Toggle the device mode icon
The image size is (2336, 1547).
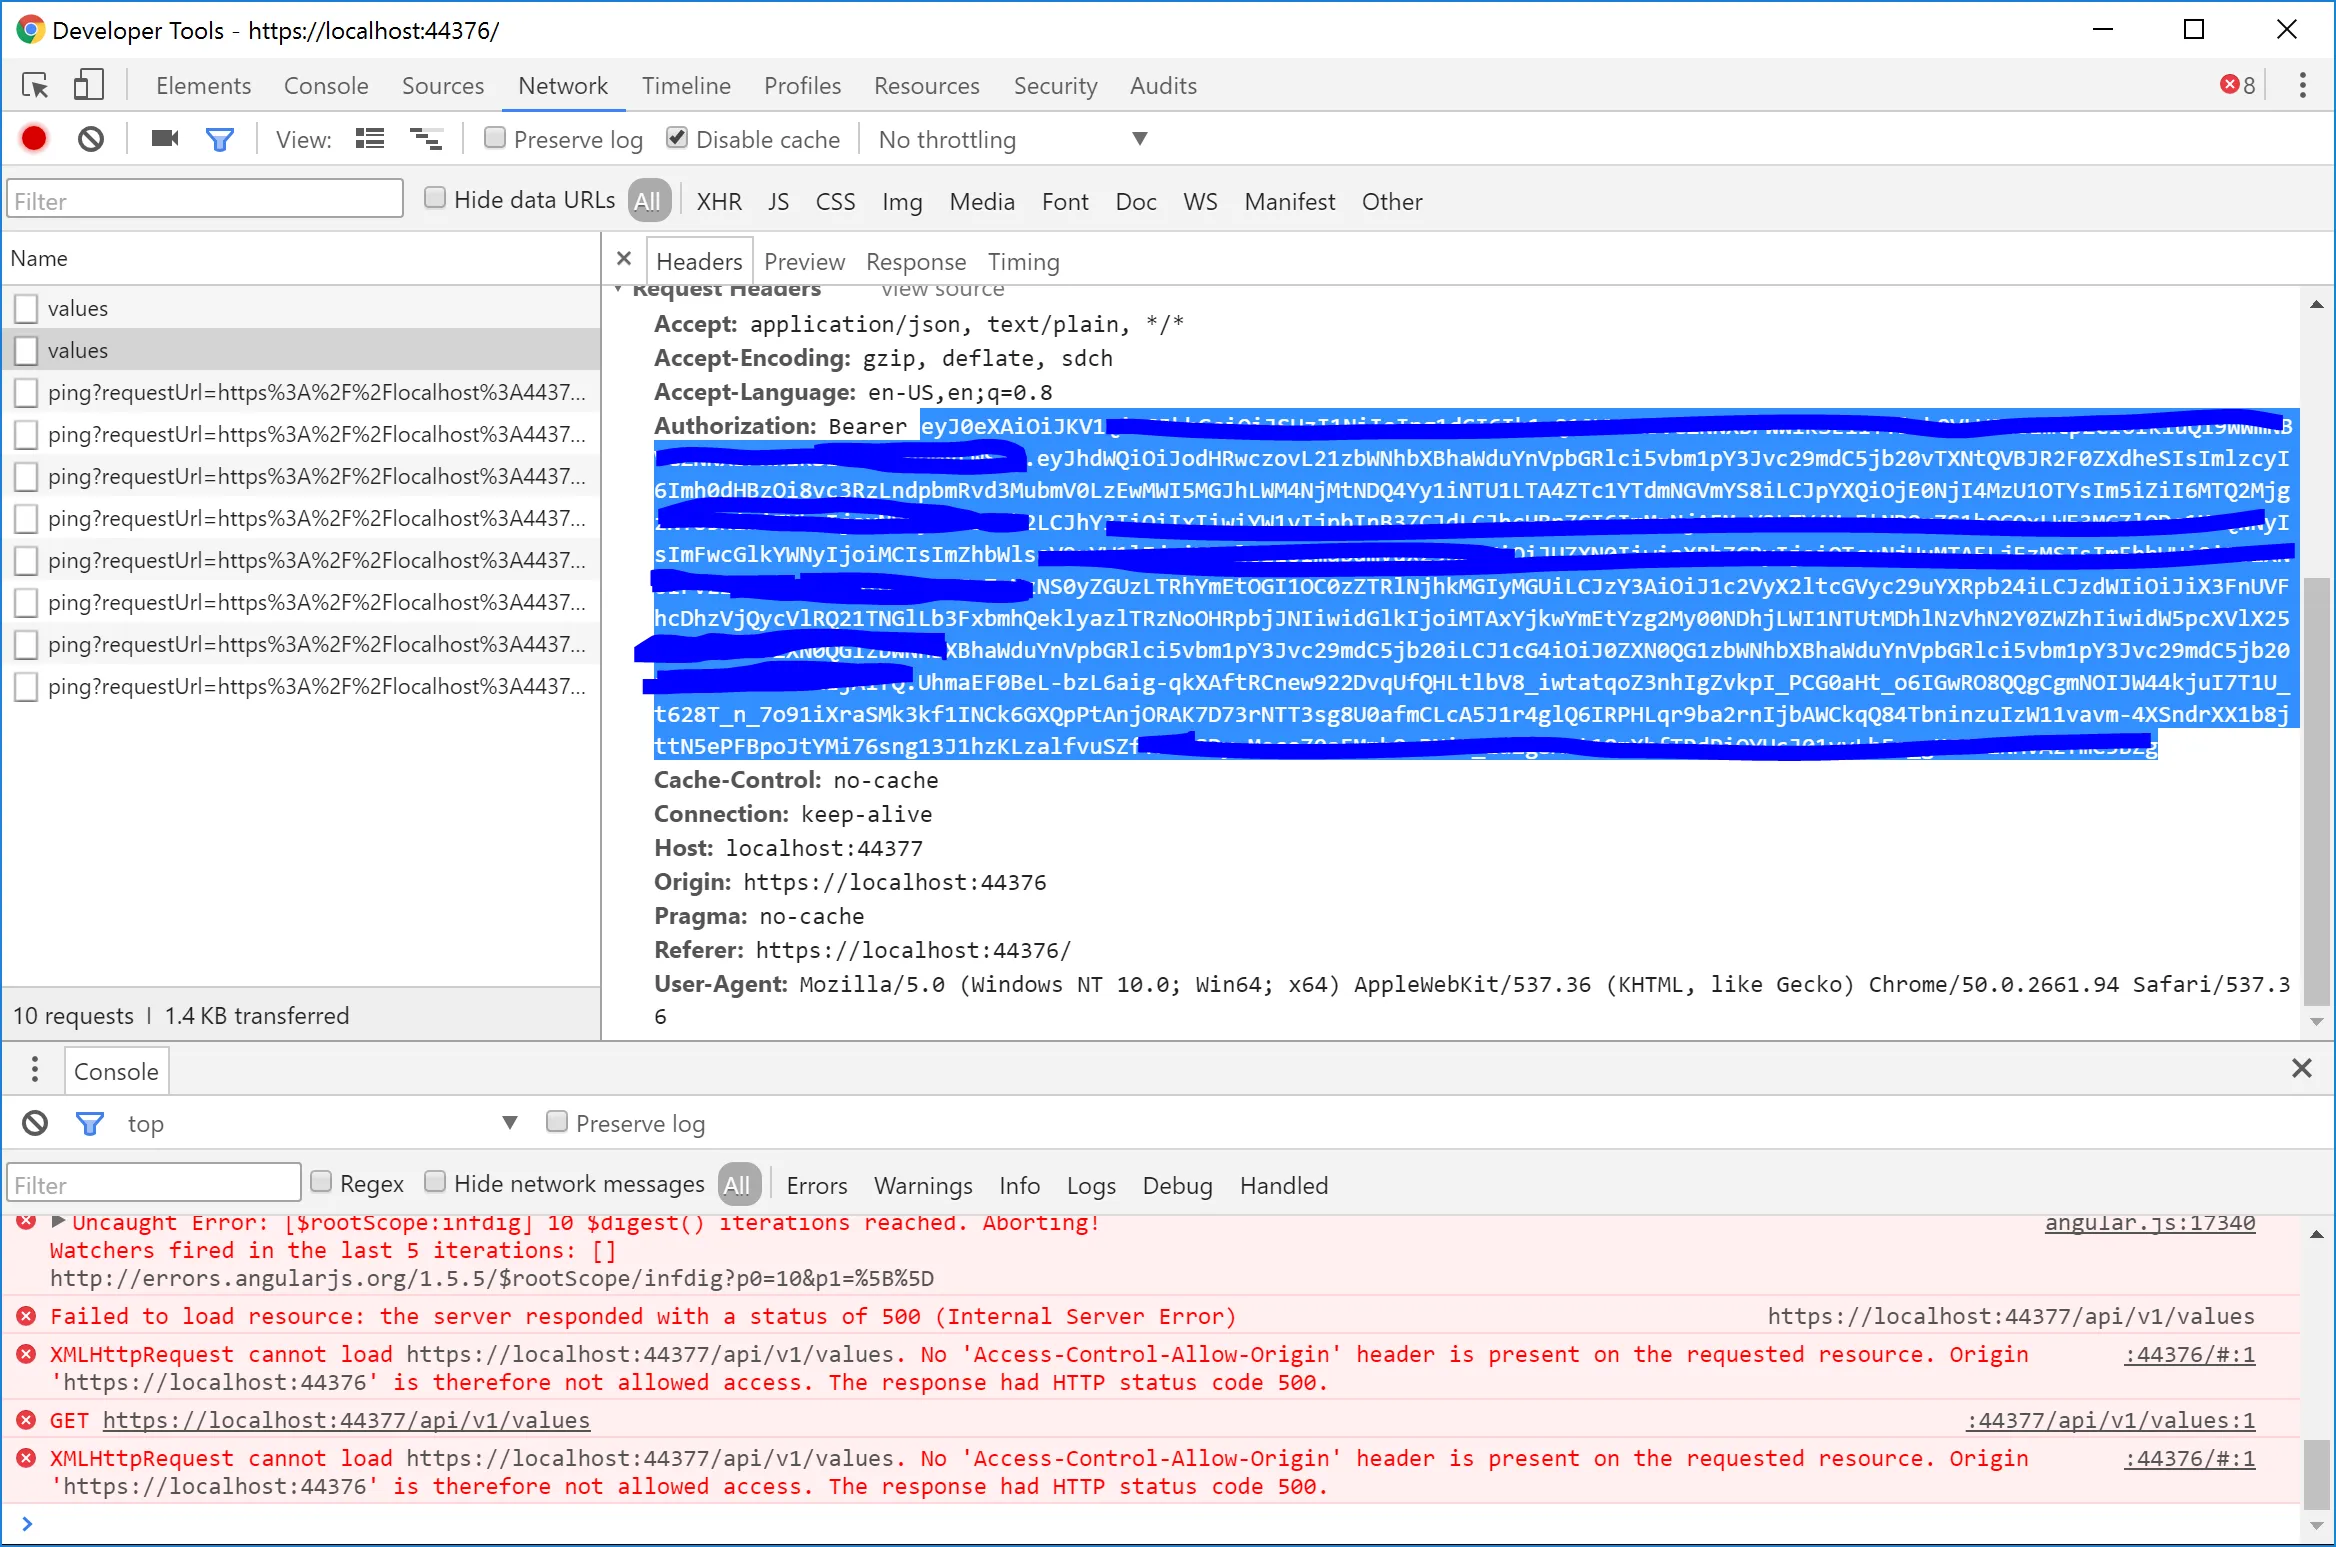tap(89, 86)
